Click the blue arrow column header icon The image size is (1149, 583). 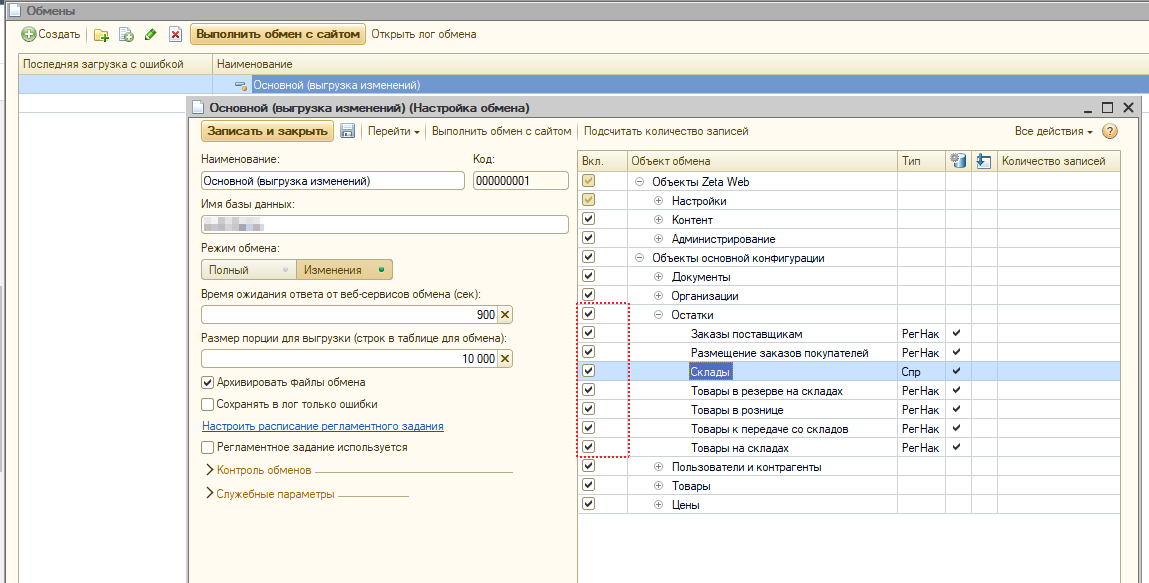coord(983,161)
